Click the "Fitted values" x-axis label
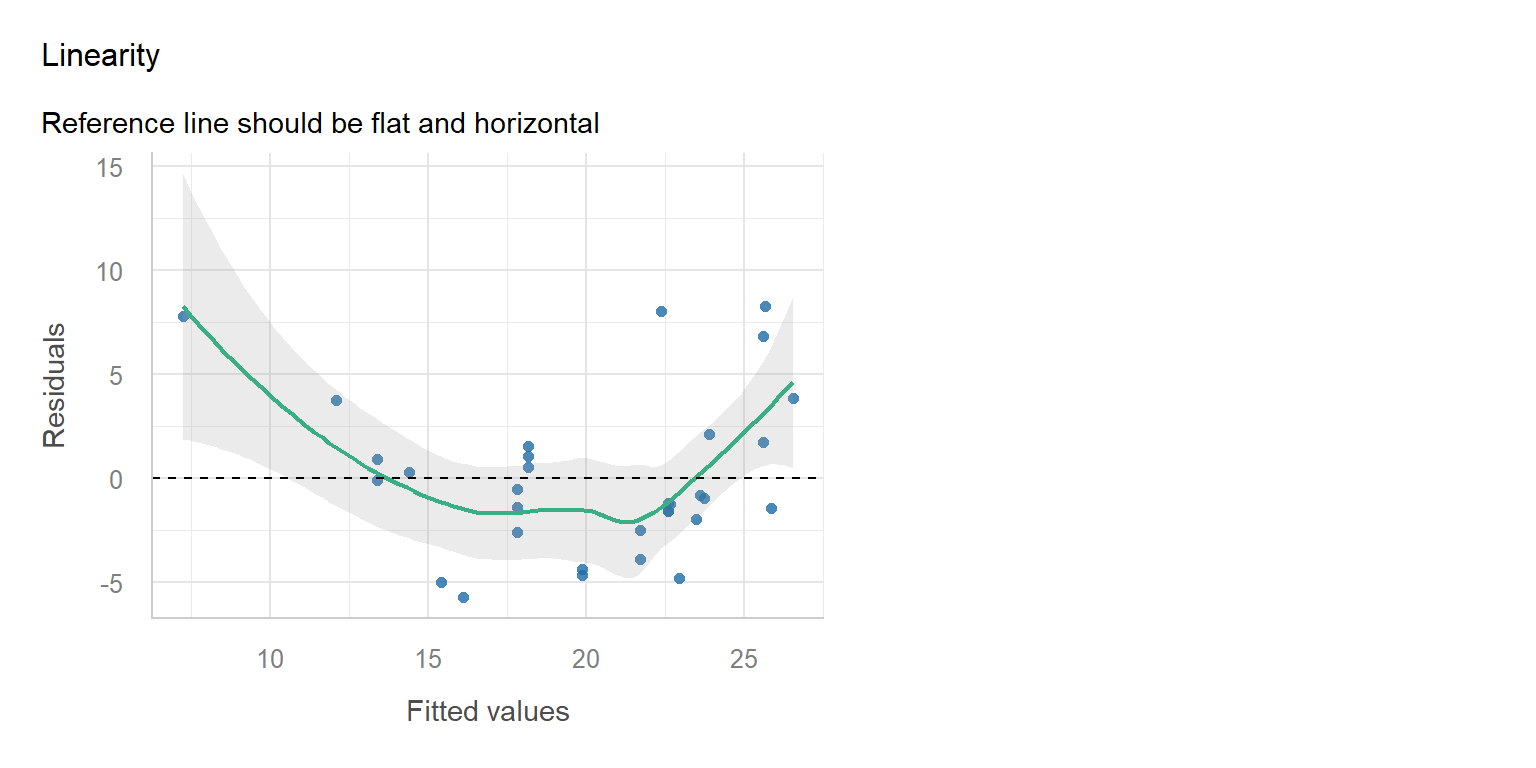 (487, 712)
